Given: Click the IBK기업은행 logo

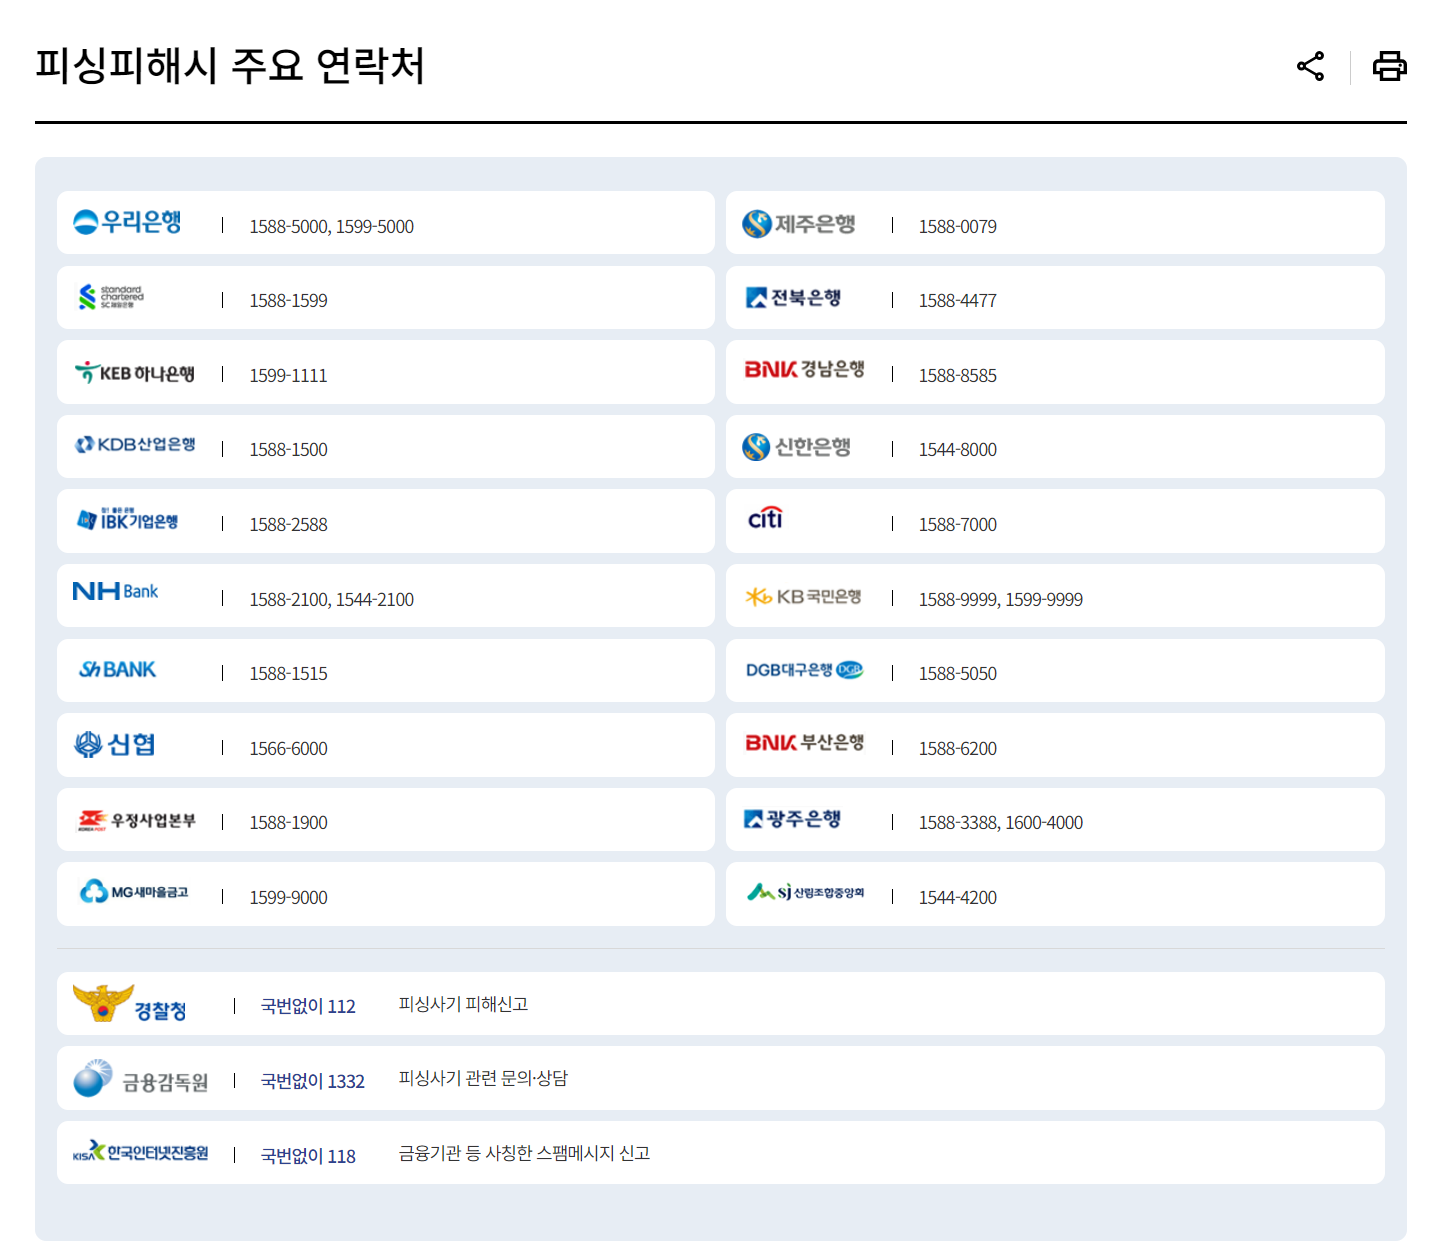Looking at the screenshot, I should (x=128, y=519).
